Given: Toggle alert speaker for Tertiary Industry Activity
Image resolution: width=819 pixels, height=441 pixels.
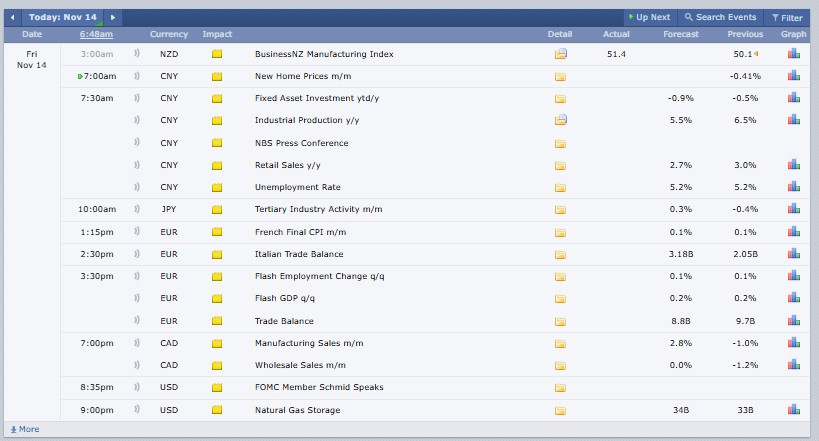Looking at the screenshot, I should pos(136,210).
